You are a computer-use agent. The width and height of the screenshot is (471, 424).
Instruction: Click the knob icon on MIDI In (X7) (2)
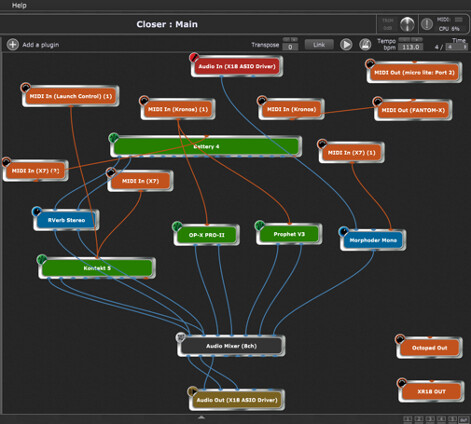(x=6, y=162)
